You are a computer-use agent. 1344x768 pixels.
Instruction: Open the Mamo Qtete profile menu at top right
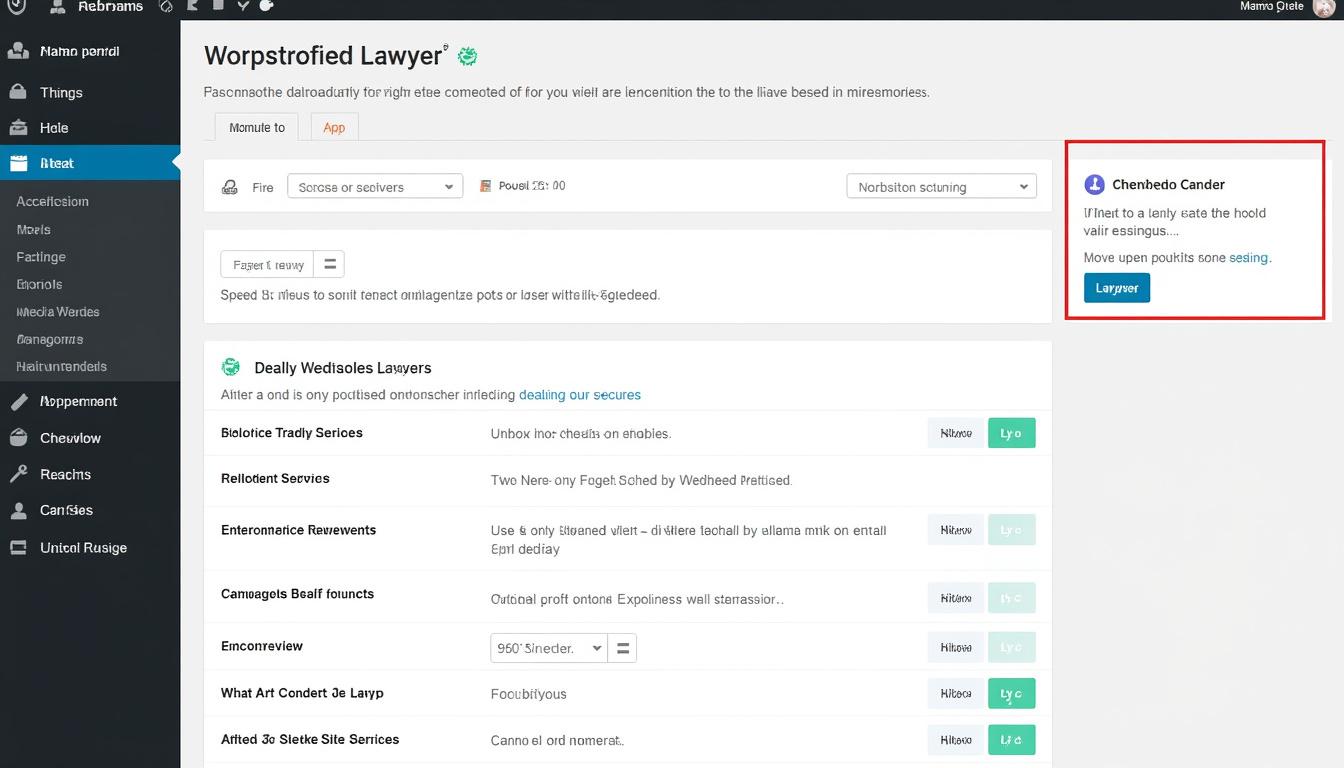click(1290, 8)
